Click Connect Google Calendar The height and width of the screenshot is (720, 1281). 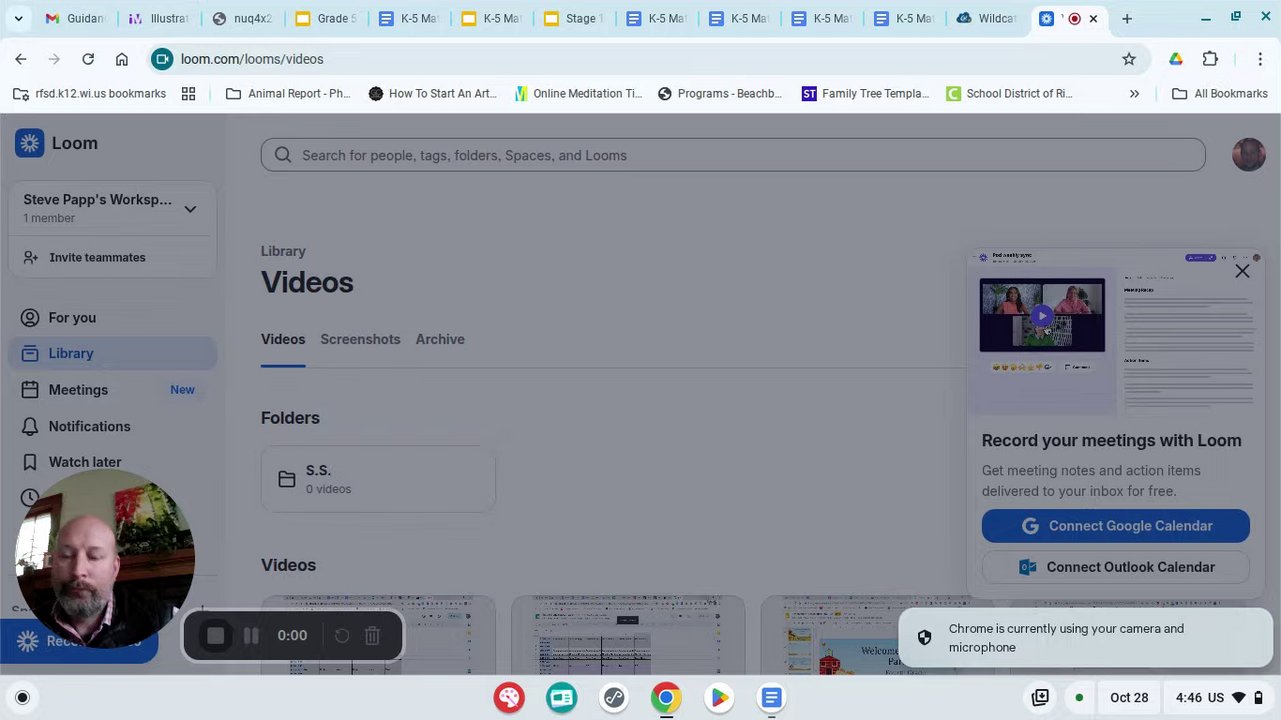coord(1116,526)
